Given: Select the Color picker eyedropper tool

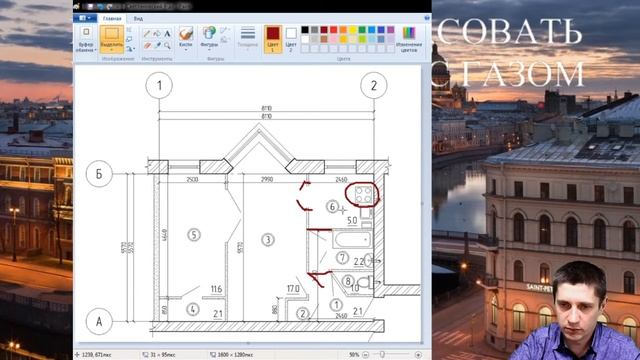Looking at the screenshot, I should [x=158, y=45].
